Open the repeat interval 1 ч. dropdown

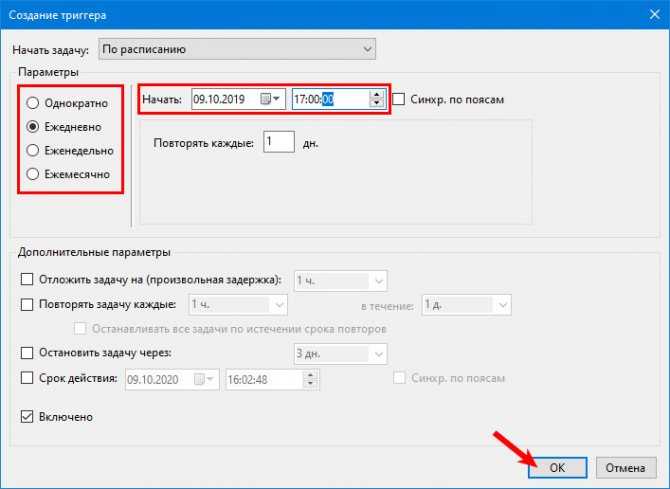click(238, 305)
